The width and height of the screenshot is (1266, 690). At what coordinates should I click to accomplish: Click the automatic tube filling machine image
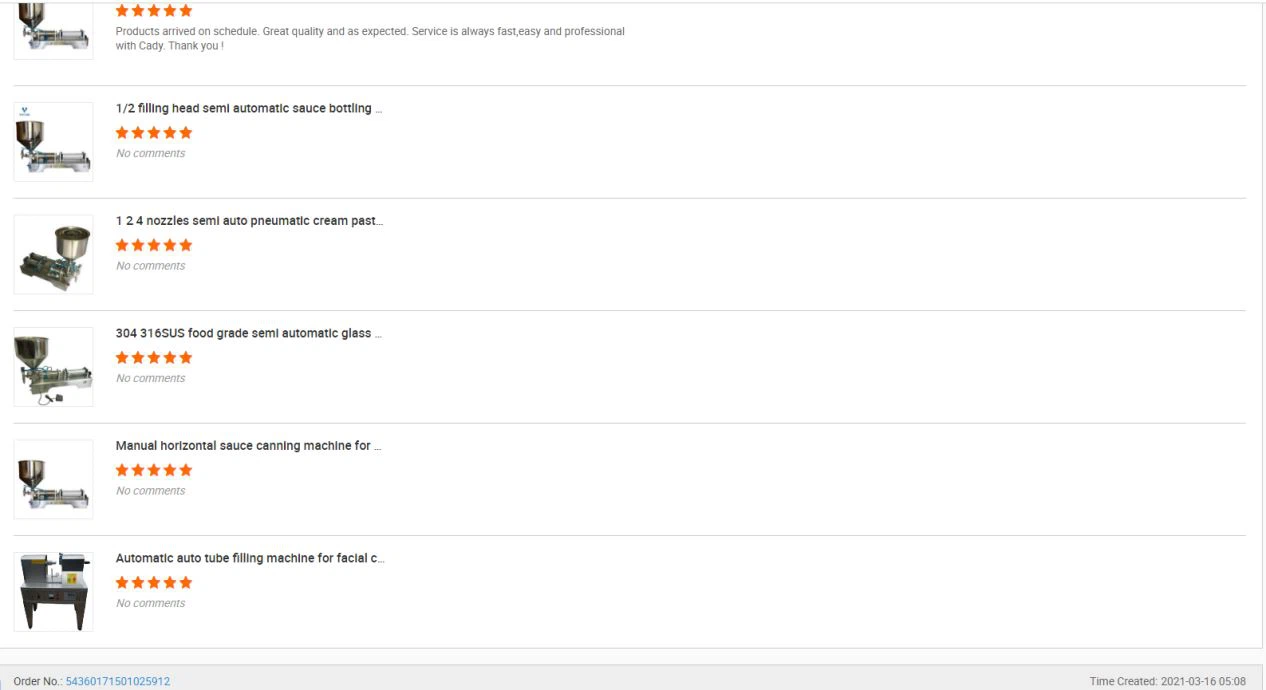(53, 592)
